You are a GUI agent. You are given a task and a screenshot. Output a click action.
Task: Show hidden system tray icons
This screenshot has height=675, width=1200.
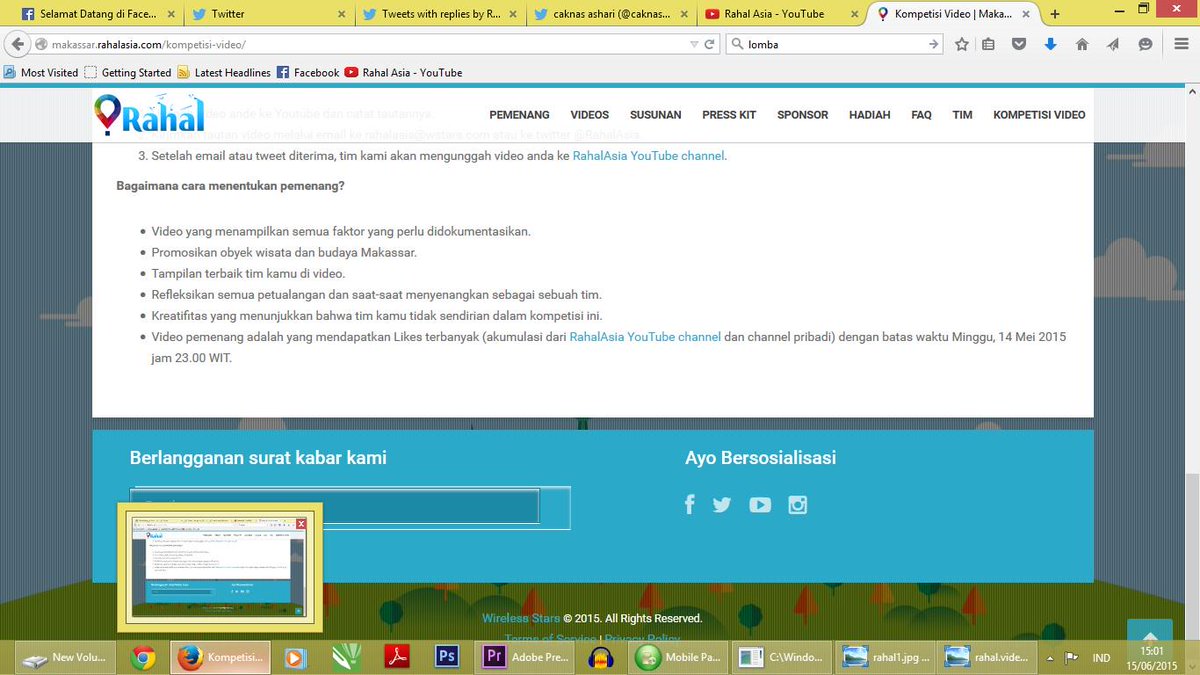tap(1052, 658)
